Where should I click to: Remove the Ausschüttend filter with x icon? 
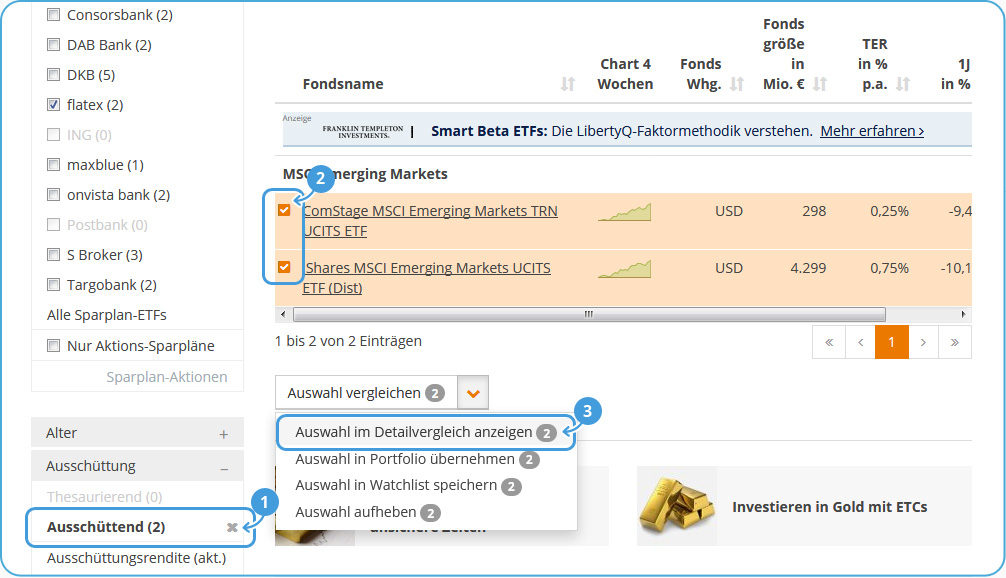232,527
